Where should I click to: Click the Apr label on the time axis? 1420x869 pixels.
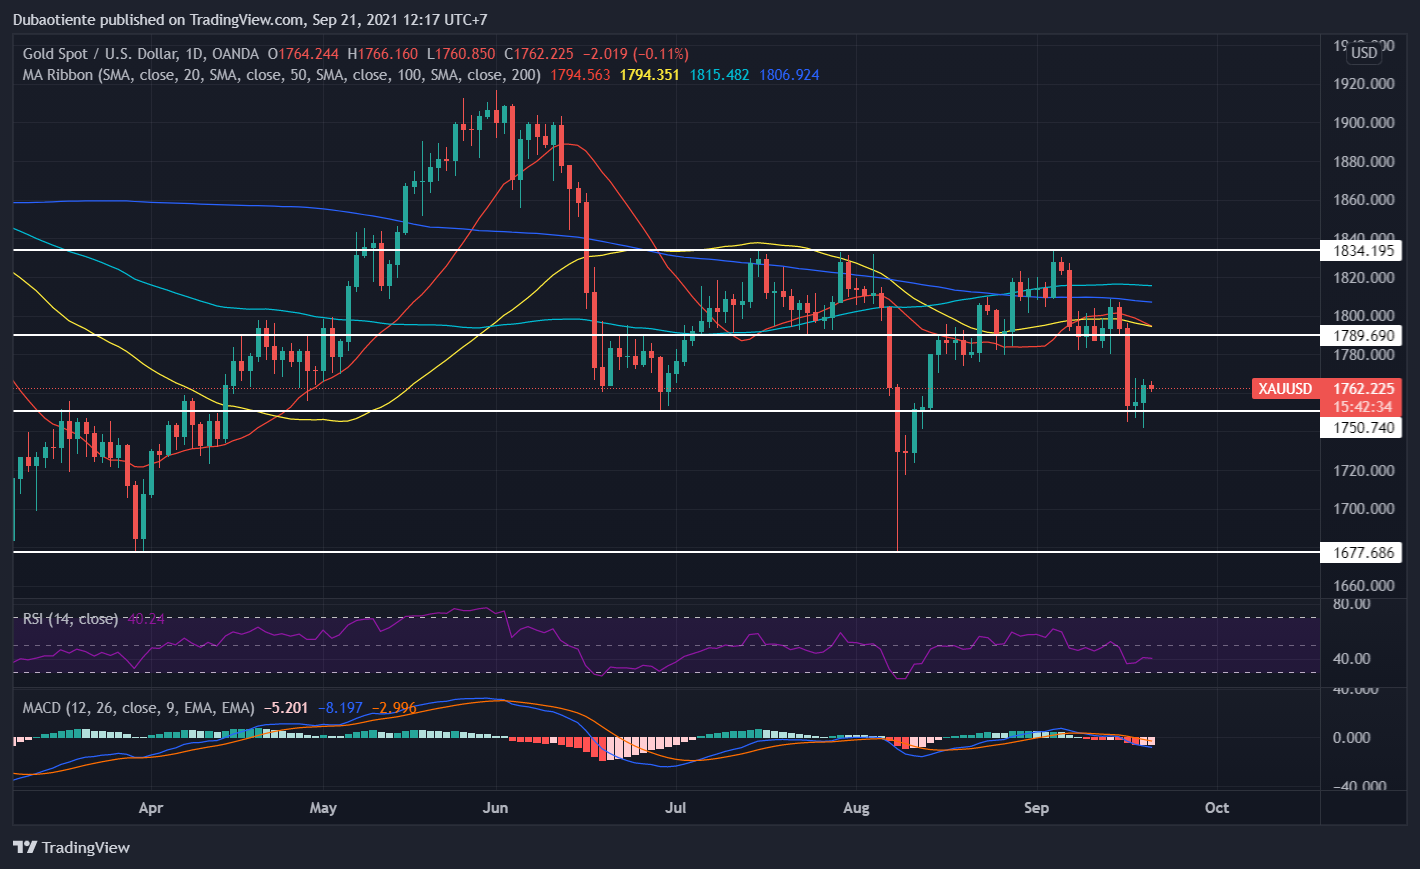tap(150, 808)
